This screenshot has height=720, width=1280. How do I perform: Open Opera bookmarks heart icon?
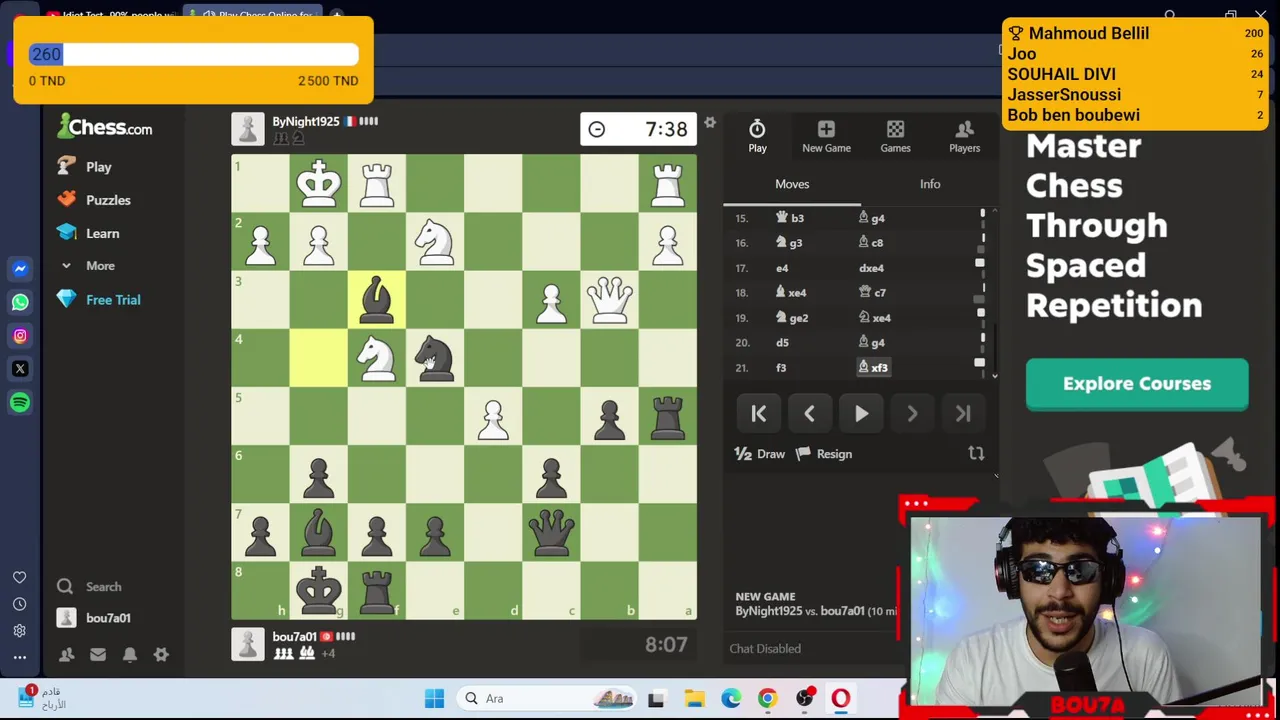coord(19,578)
